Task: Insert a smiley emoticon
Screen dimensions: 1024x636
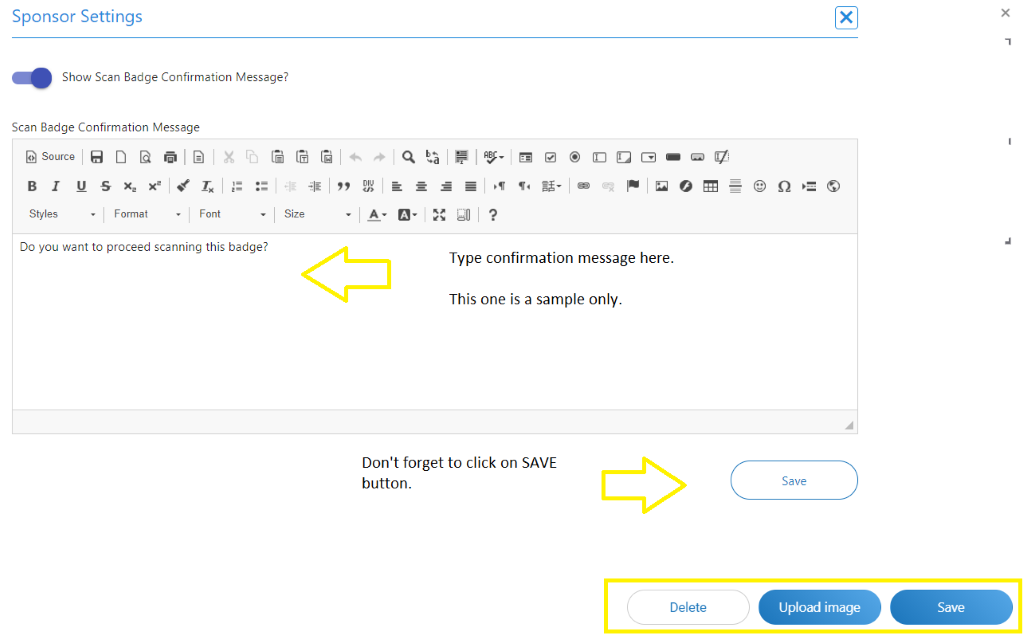Action: click(x=760, y=186)
